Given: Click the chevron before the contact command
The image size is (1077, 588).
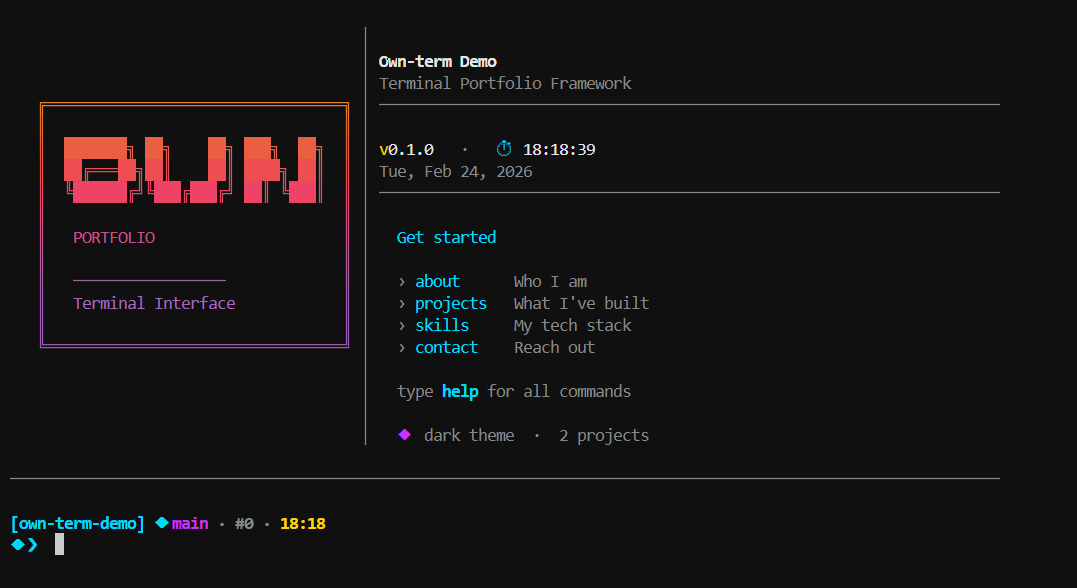Looking at the screenshot, I should pos(401,347).
